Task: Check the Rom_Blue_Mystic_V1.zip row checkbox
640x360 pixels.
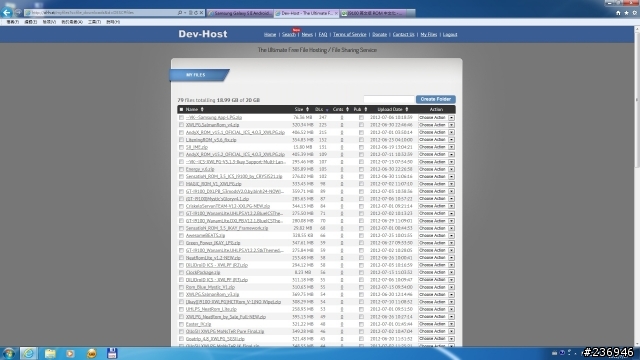Action: point(181,287)
